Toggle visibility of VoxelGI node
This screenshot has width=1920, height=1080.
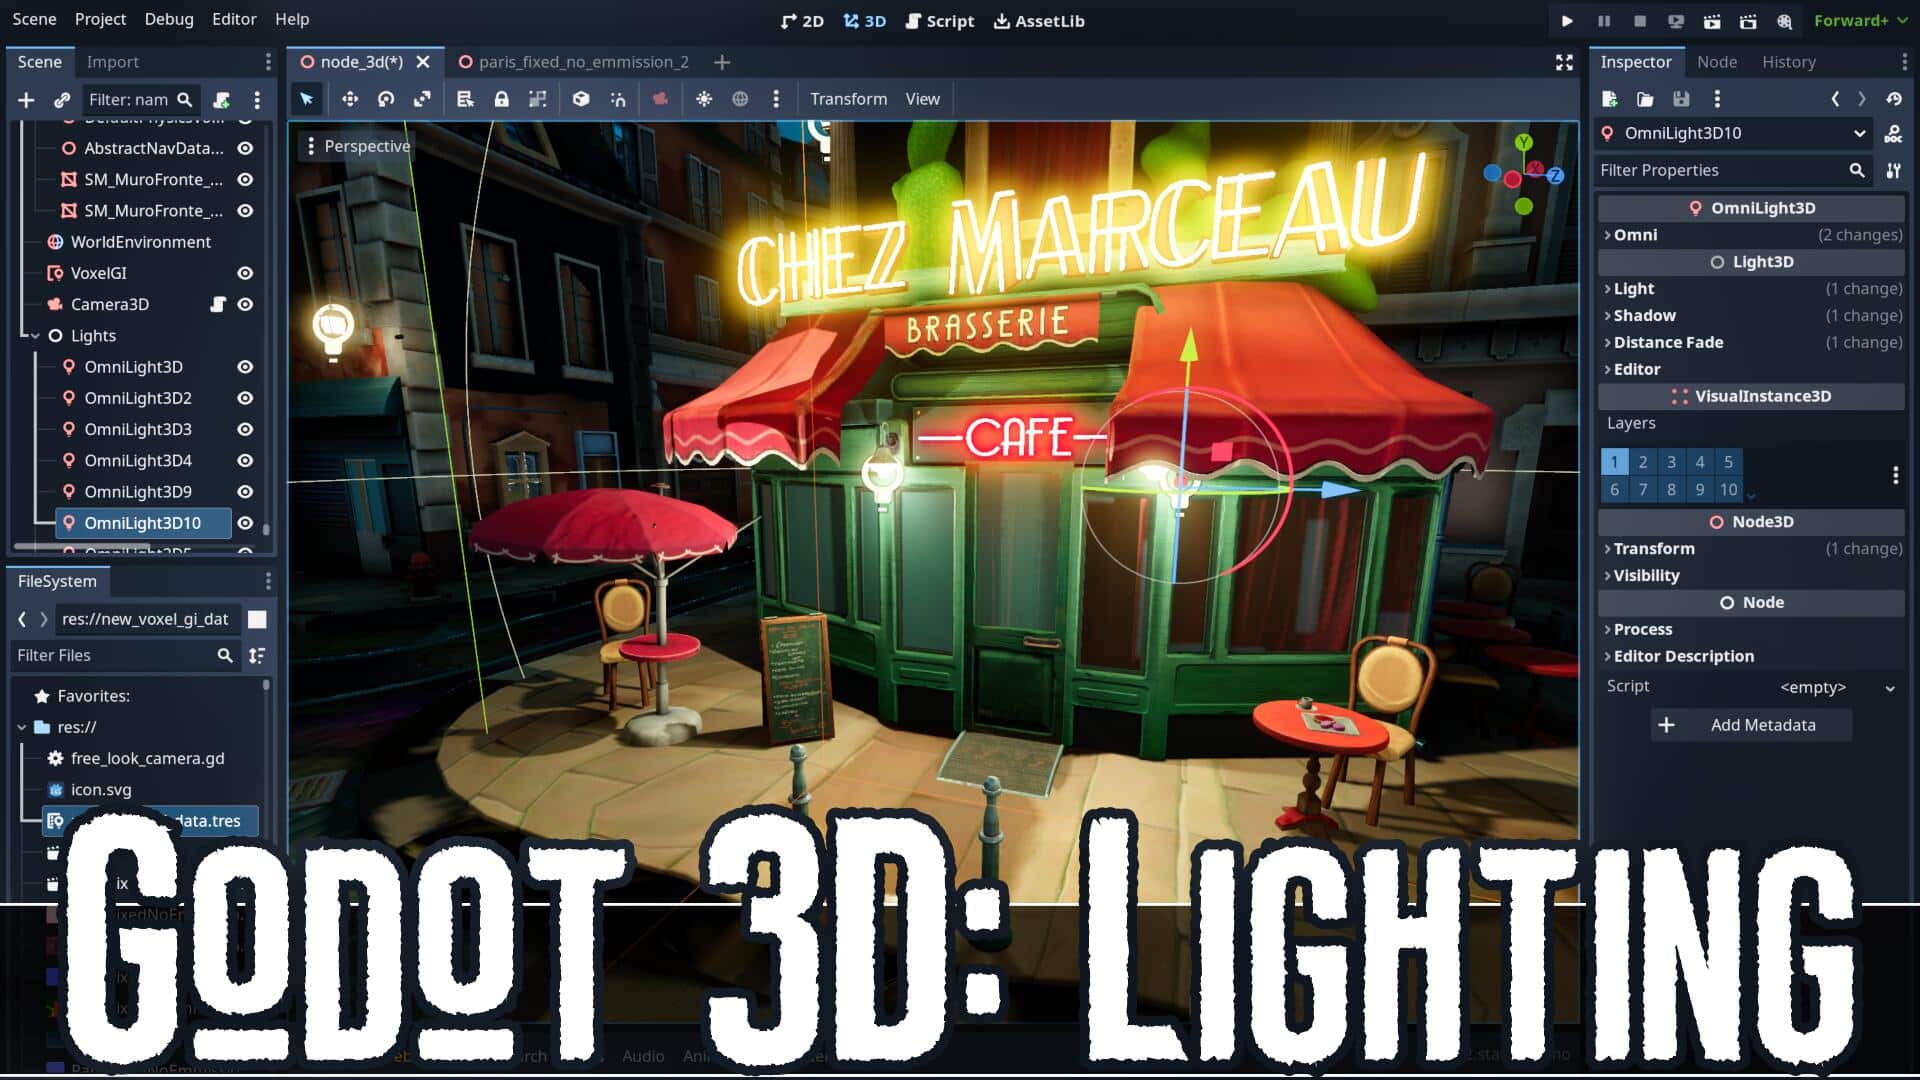245,273
